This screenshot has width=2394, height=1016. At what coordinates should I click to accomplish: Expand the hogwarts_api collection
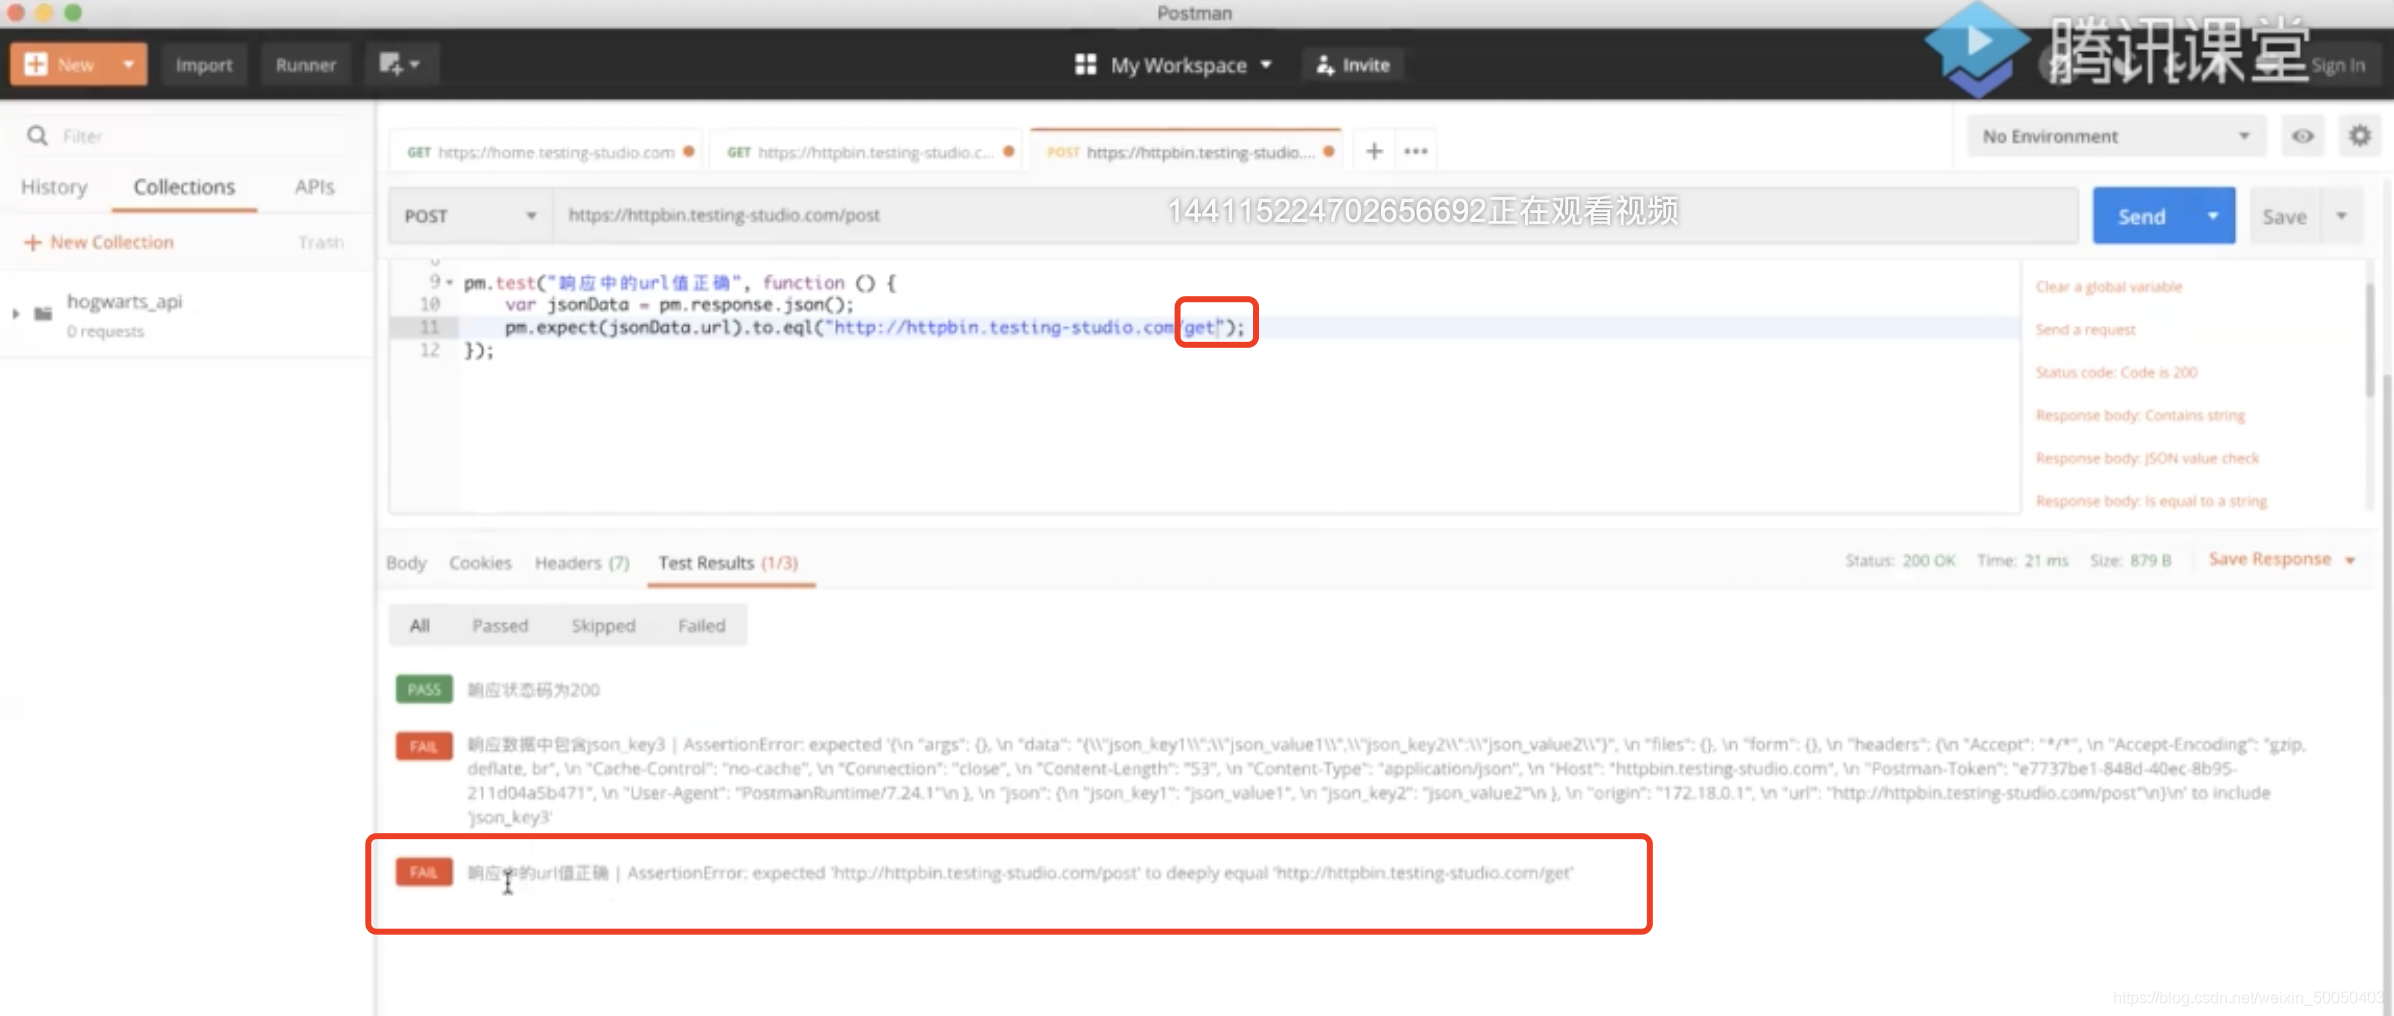click(16, 314)
